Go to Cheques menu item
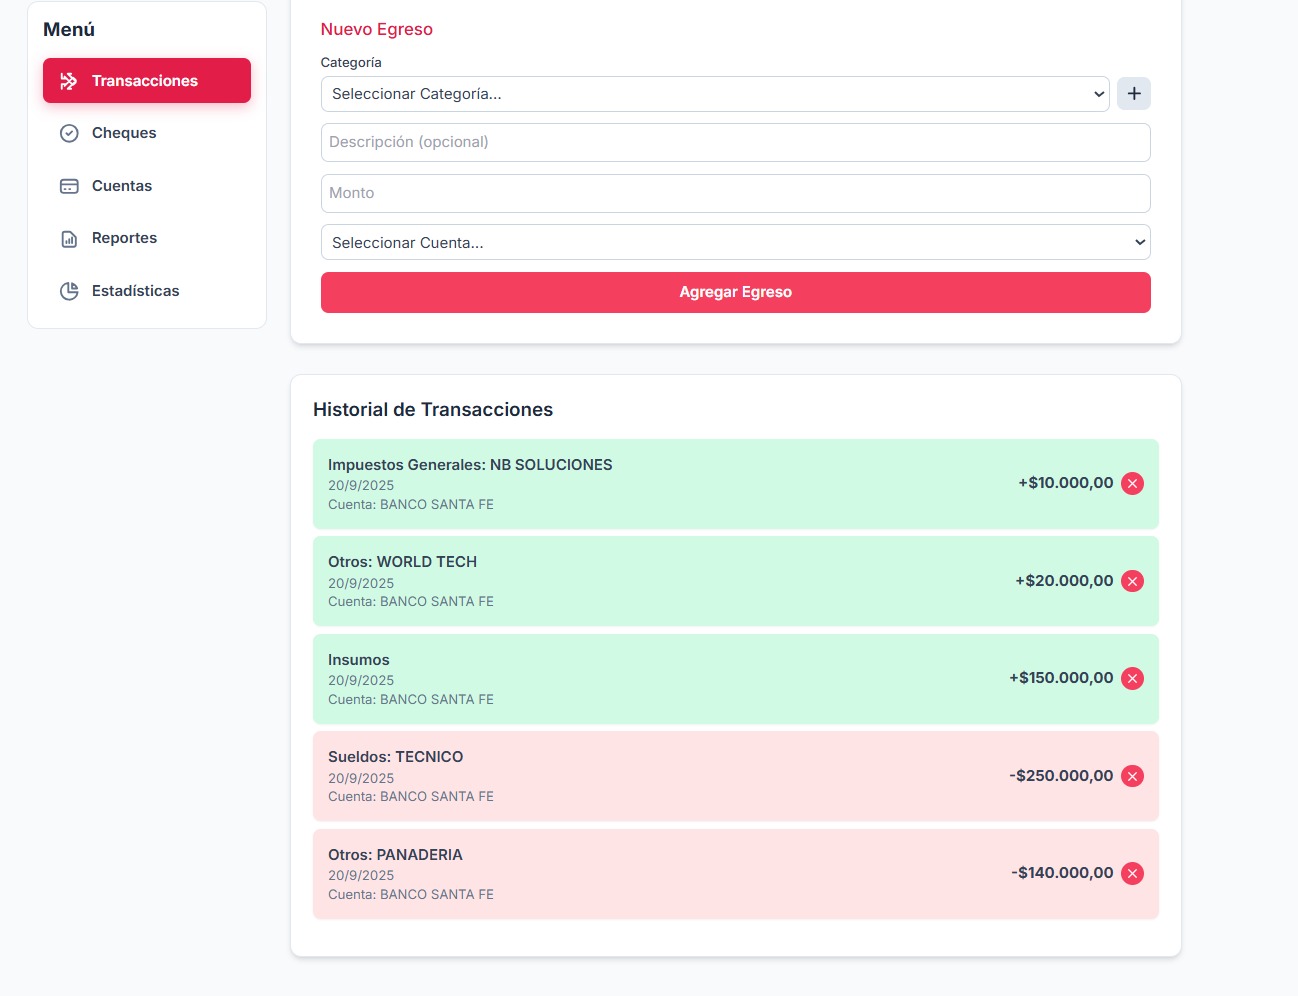The height and width of the screenshot is (996, 1298). (x=124, y=133)
